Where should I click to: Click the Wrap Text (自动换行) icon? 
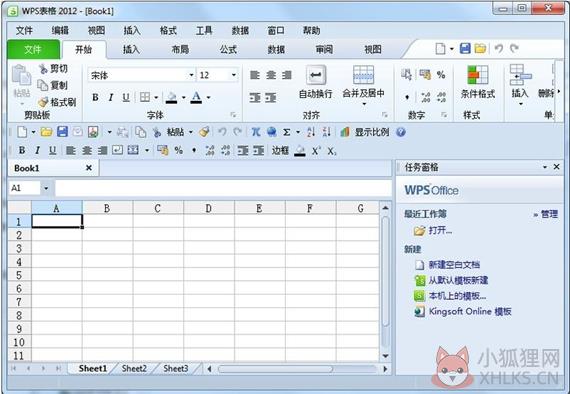pos(316,75)
